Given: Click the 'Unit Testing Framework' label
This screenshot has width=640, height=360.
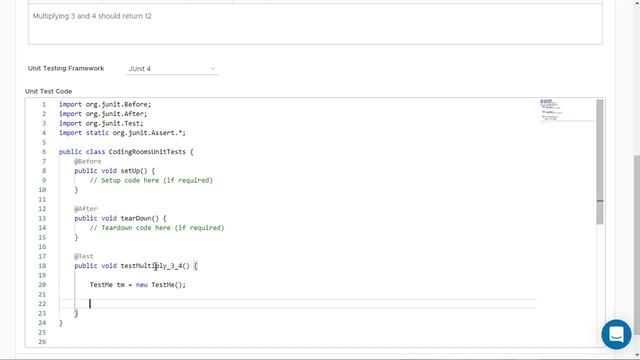Looking at the screenshot, I should pyautogui.click(x=66, y=68).
